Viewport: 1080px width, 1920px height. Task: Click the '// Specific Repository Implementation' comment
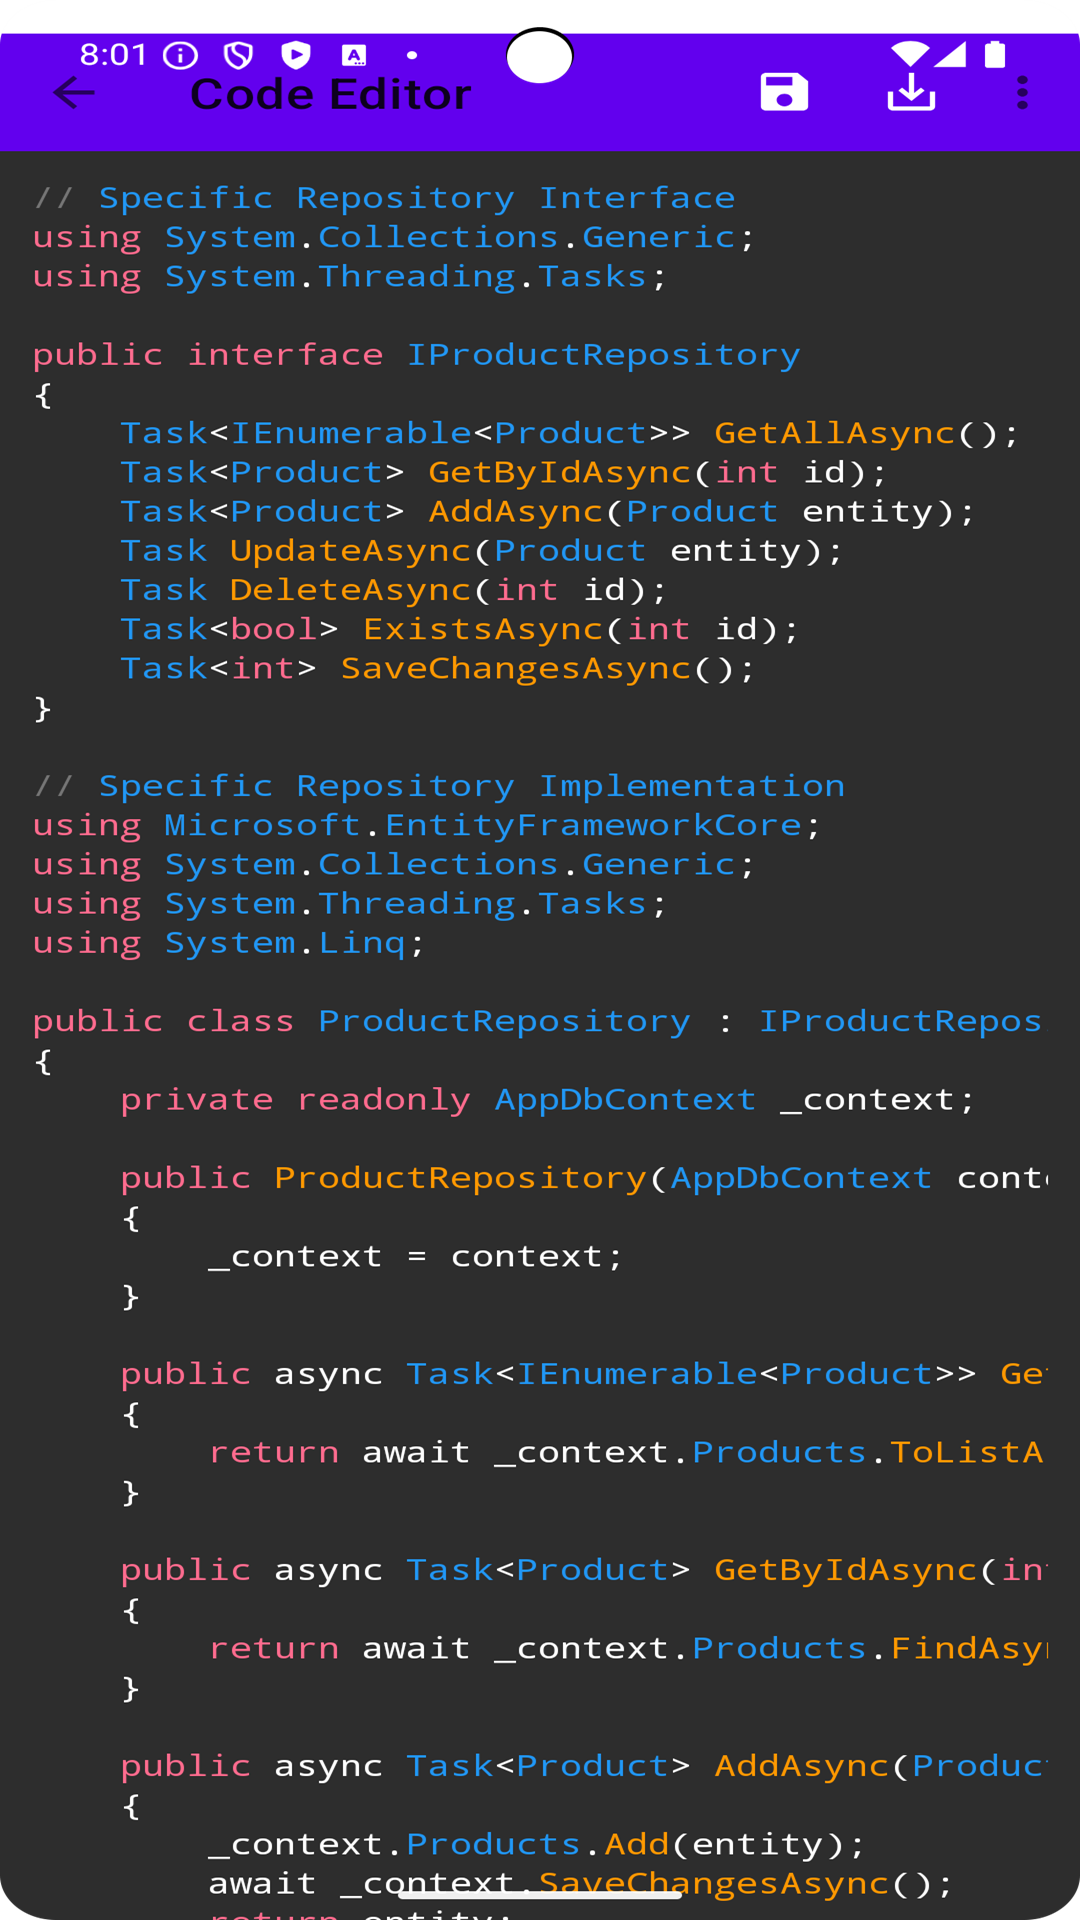pyautogui.click(x=440, y=786)
